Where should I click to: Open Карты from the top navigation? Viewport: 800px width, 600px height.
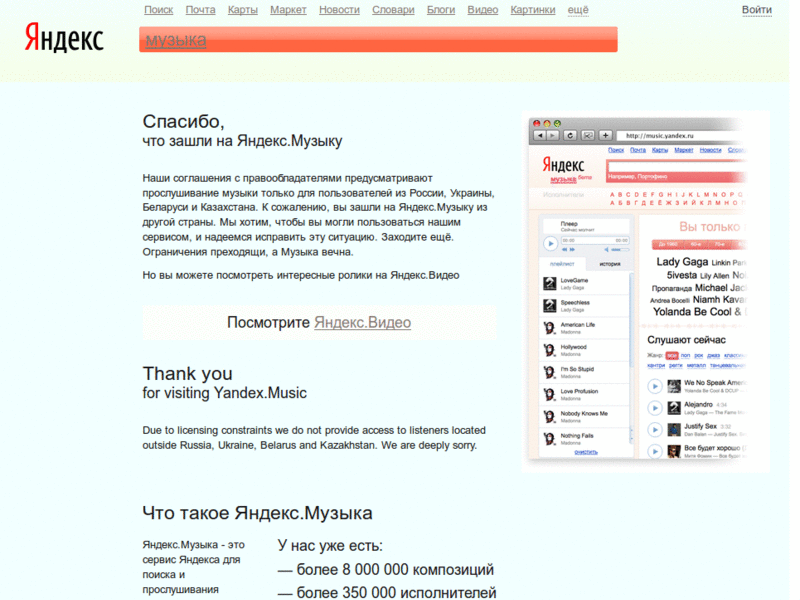tap(242, 10)
